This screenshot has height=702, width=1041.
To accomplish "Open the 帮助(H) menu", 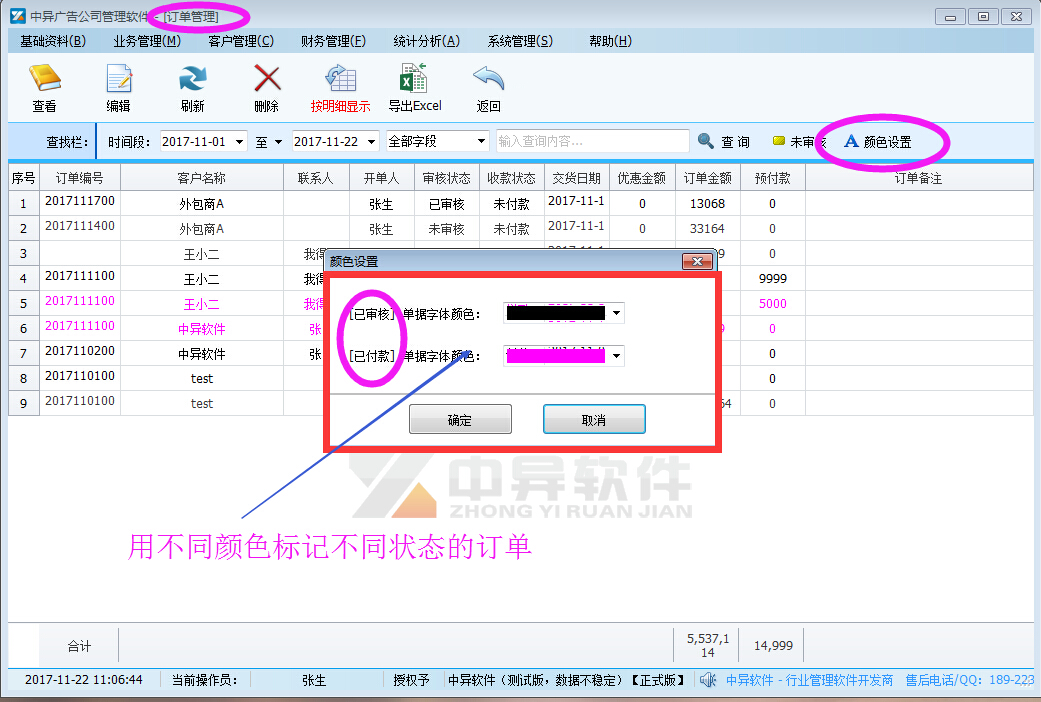I will click(610, 41).
